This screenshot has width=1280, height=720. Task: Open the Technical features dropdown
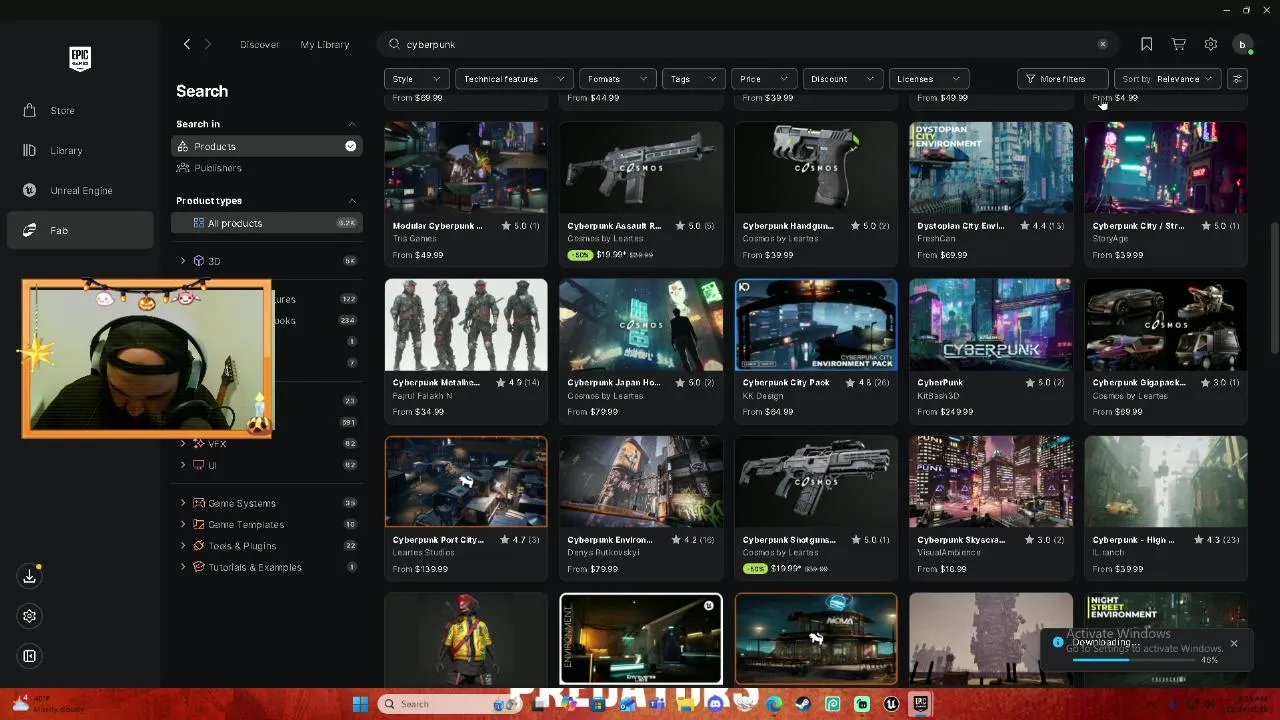514,79
